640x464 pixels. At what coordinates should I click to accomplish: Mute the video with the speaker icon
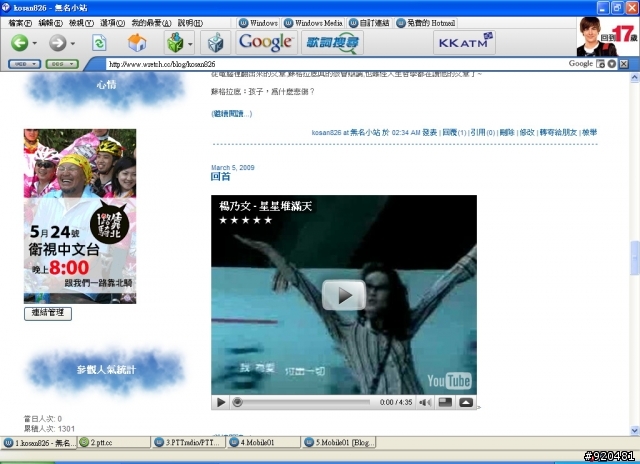click(425, 402)
